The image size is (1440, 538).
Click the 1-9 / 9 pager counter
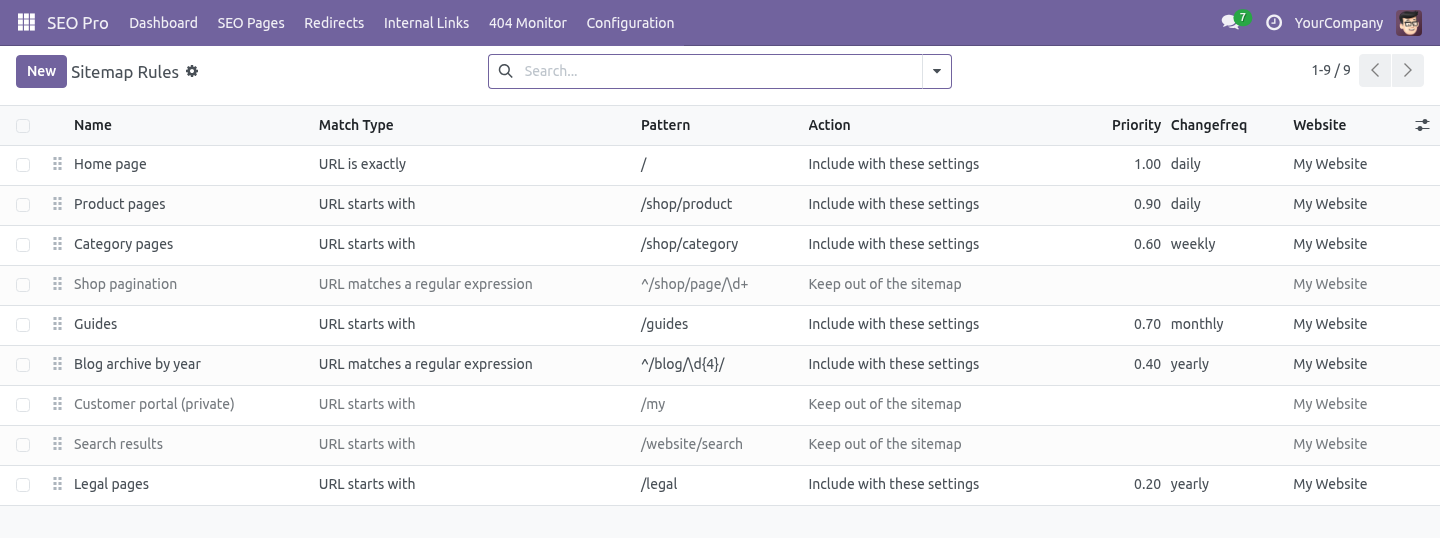point(1331,70)
